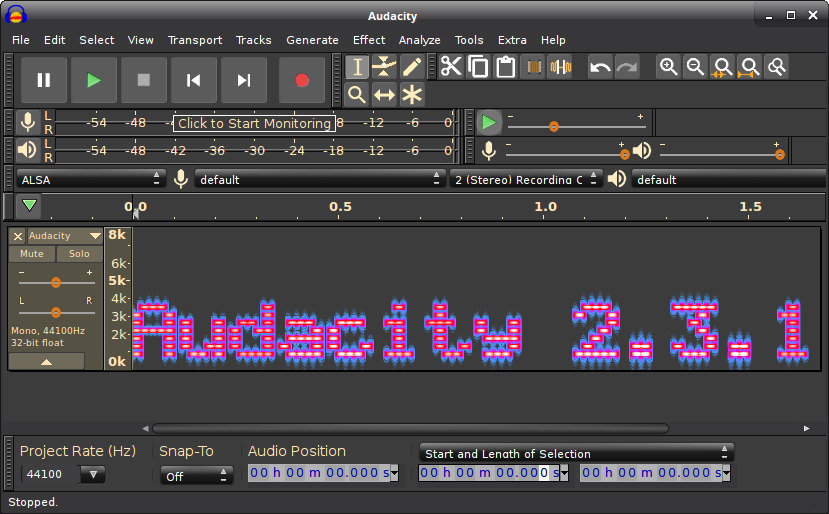Click the Silence audio icon
Image resolution: width=829 pixels, height=514 pixels.
pos(560,67)
